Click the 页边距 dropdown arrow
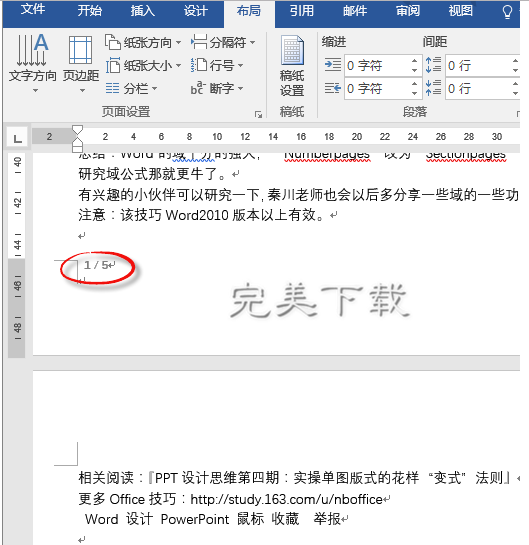Viewport: 529px width, 545px height. click(82, 91)
